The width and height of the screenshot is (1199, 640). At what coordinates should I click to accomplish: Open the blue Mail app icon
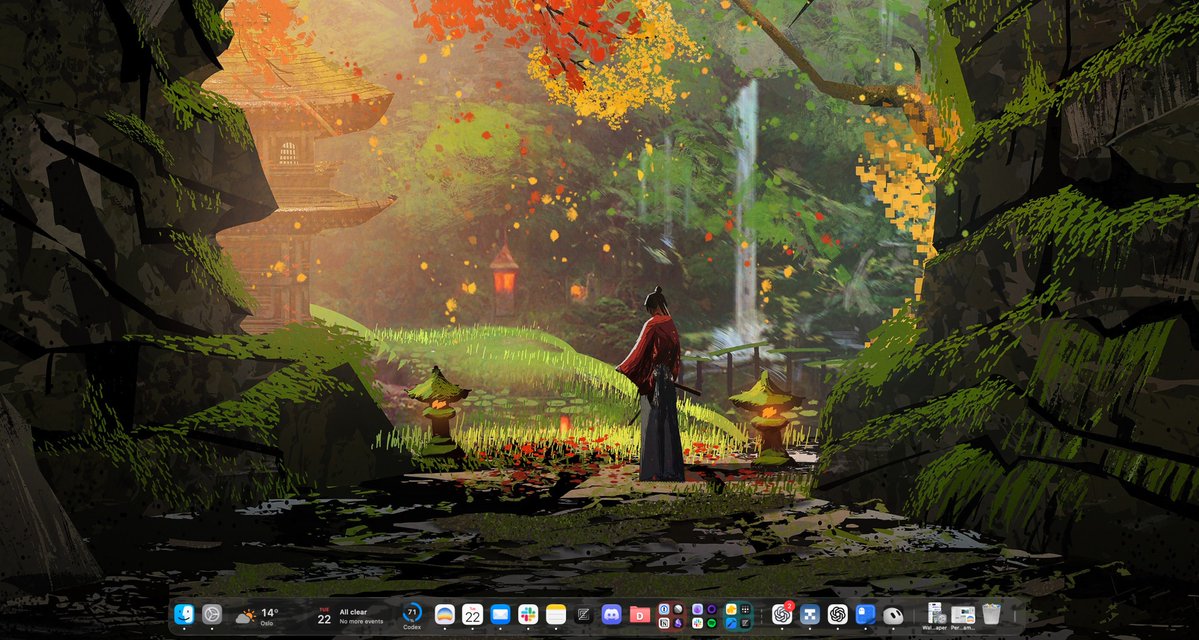click(500, 614)
